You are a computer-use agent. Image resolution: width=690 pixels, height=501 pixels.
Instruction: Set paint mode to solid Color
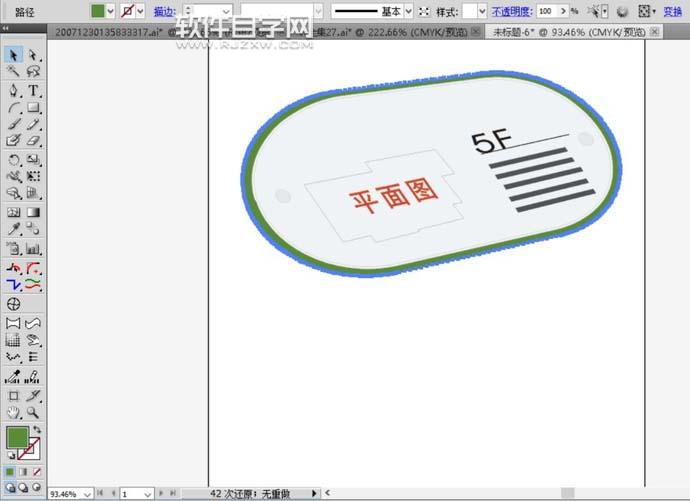10,472
